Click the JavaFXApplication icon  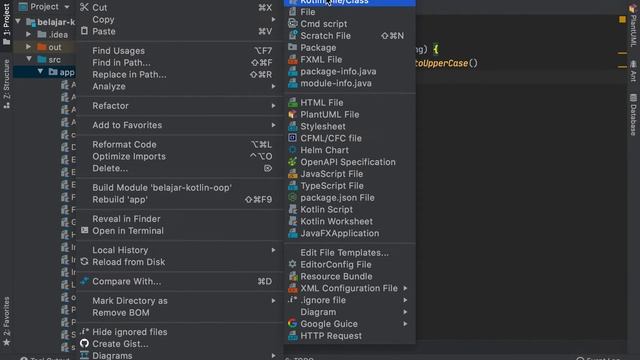[x=293, y=233]
